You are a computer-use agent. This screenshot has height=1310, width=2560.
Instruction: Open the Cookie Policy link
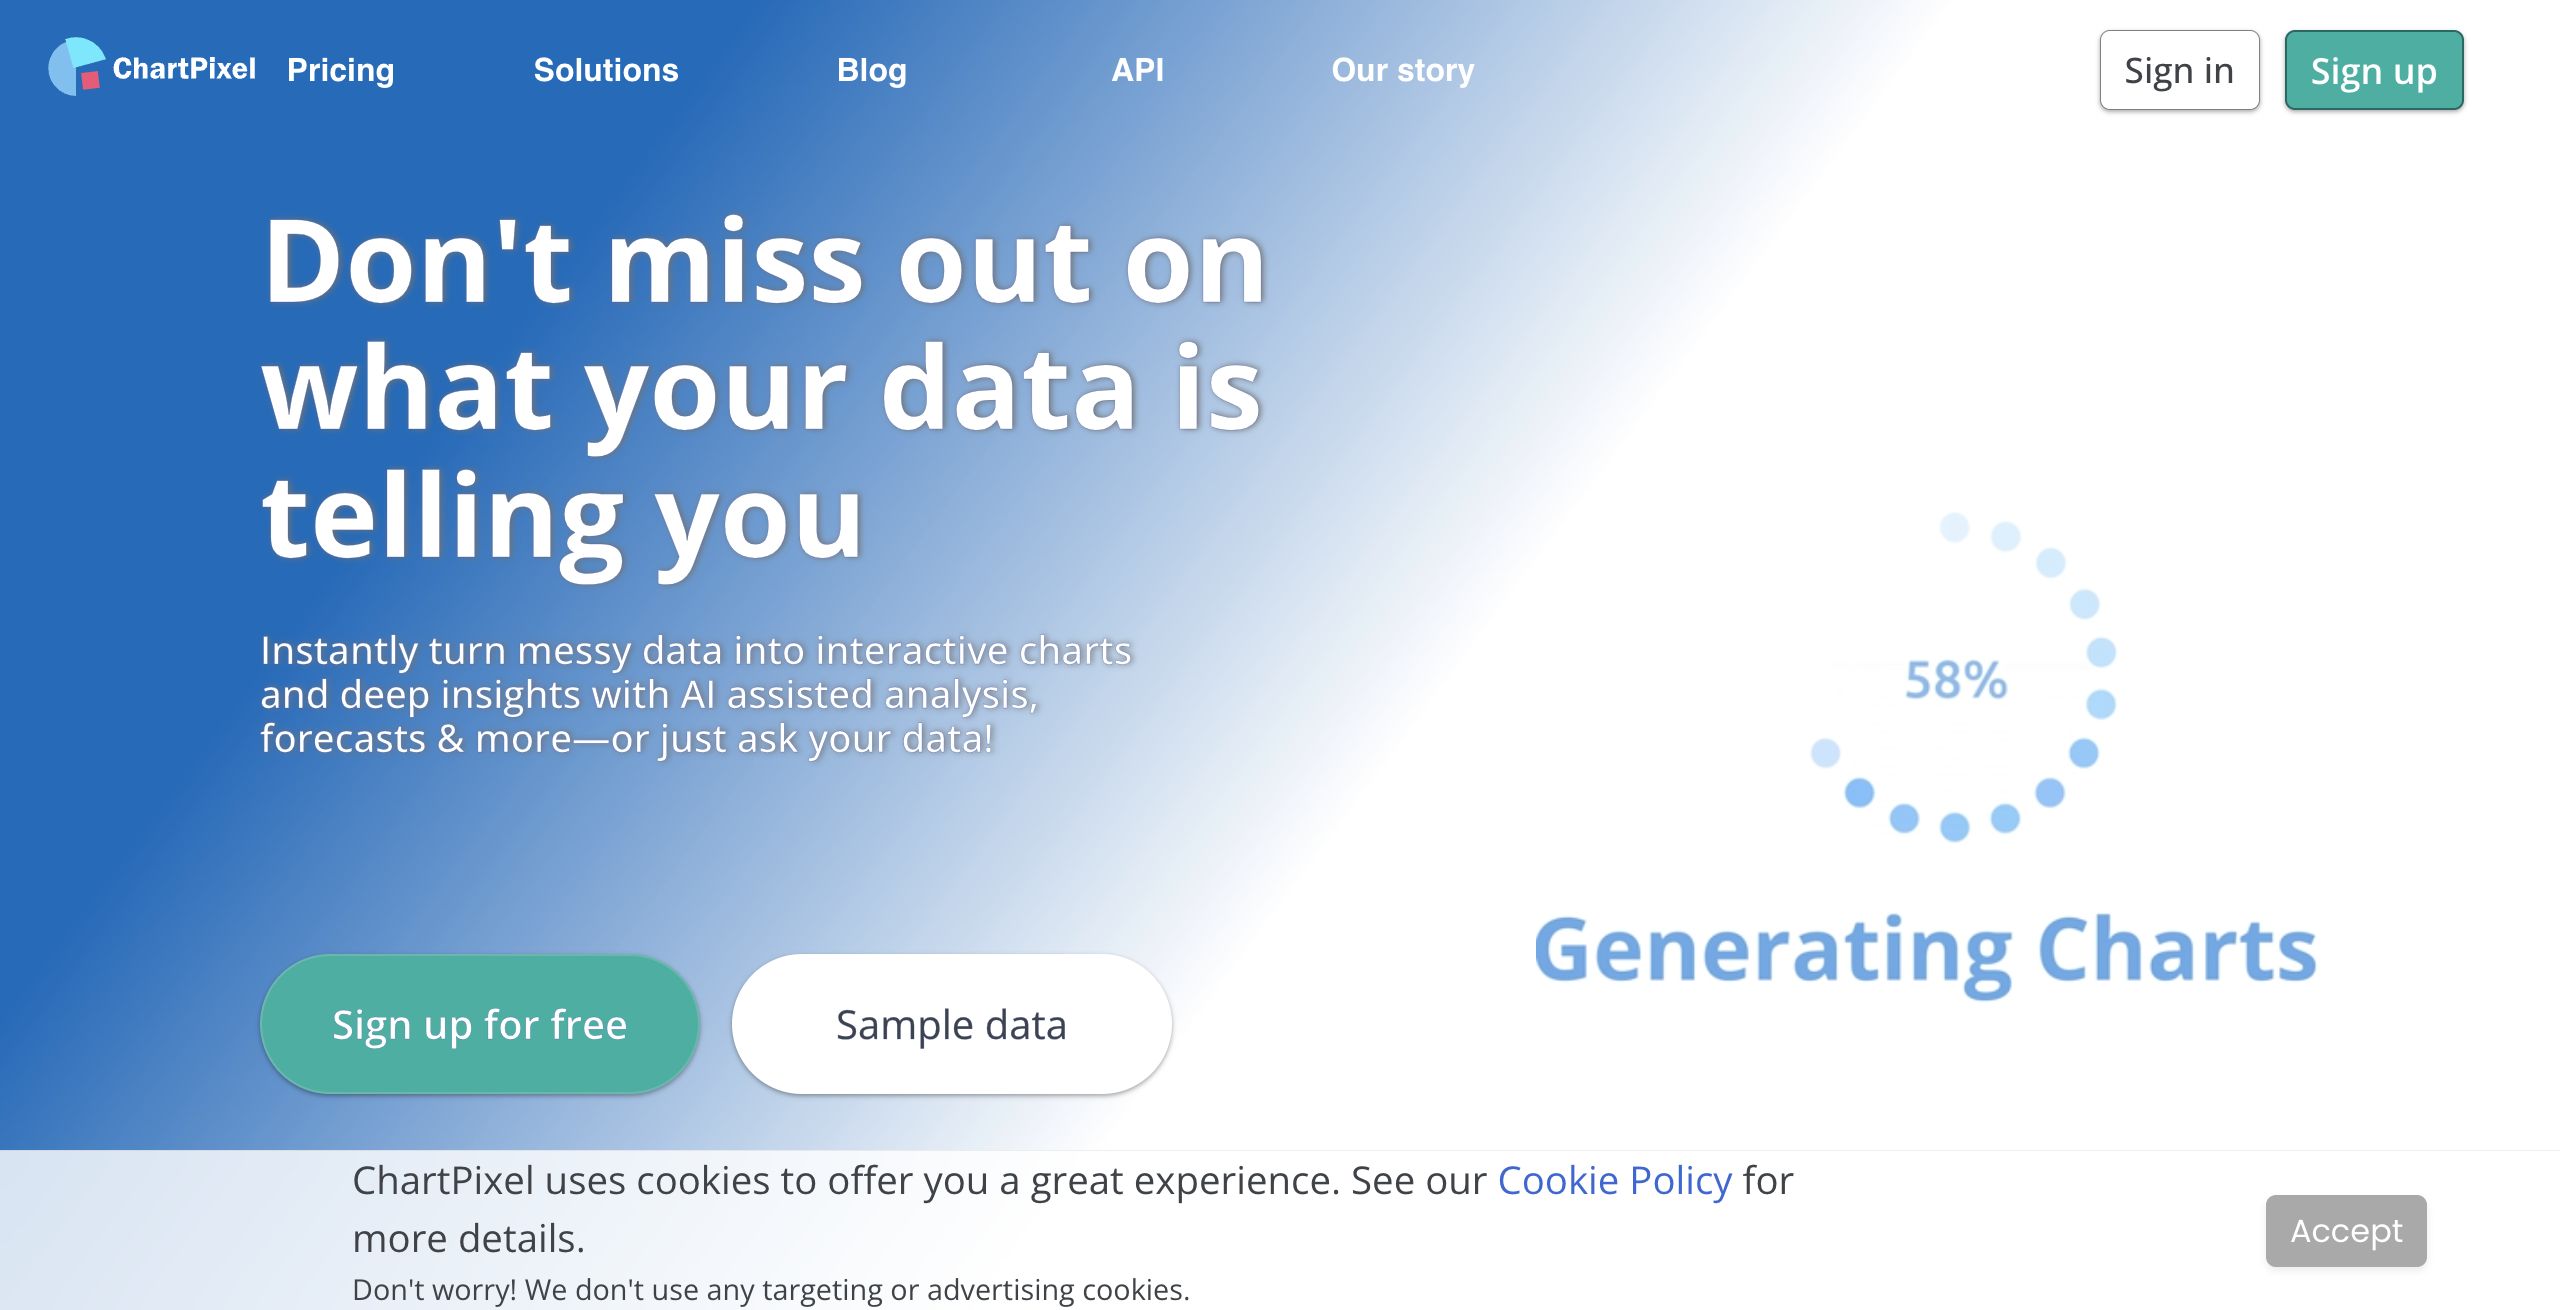pos(1614,1181)
